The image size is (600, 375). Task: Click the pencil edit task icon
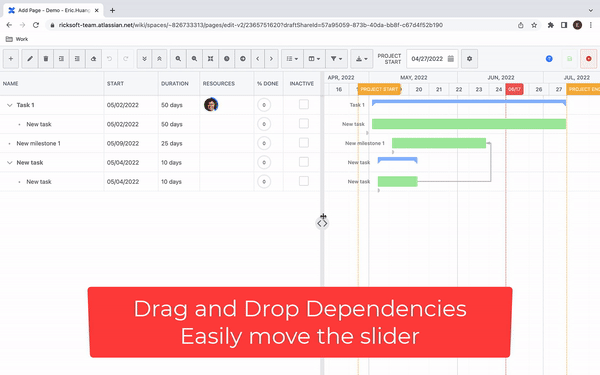pyautogui.click(x=30, y=59)
